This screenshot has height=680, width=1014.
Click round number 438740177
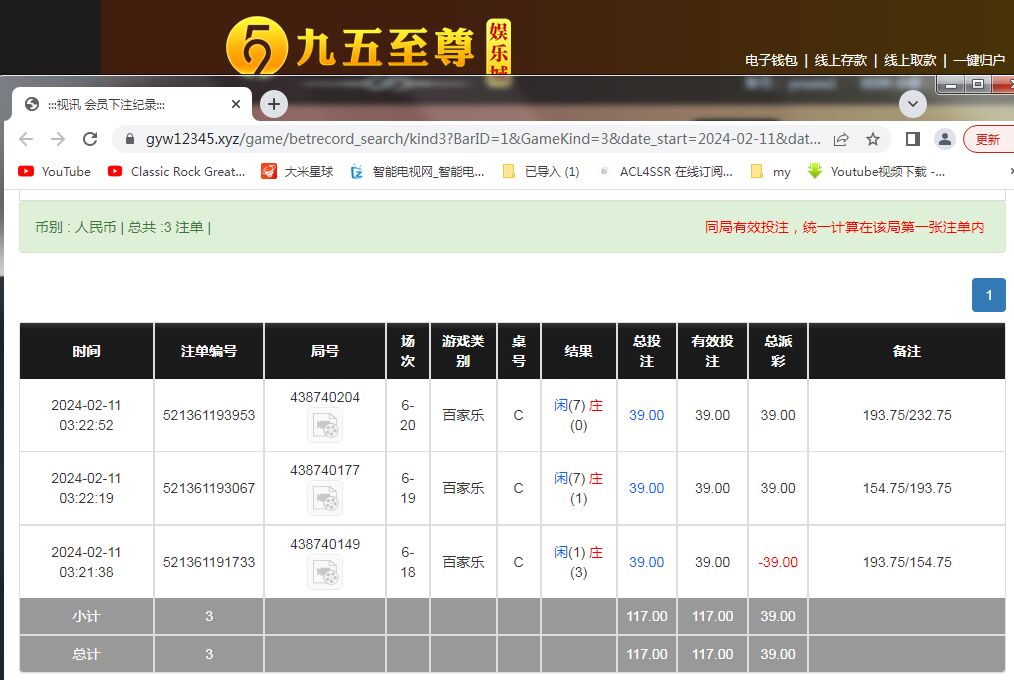click(x=325, y=470)
